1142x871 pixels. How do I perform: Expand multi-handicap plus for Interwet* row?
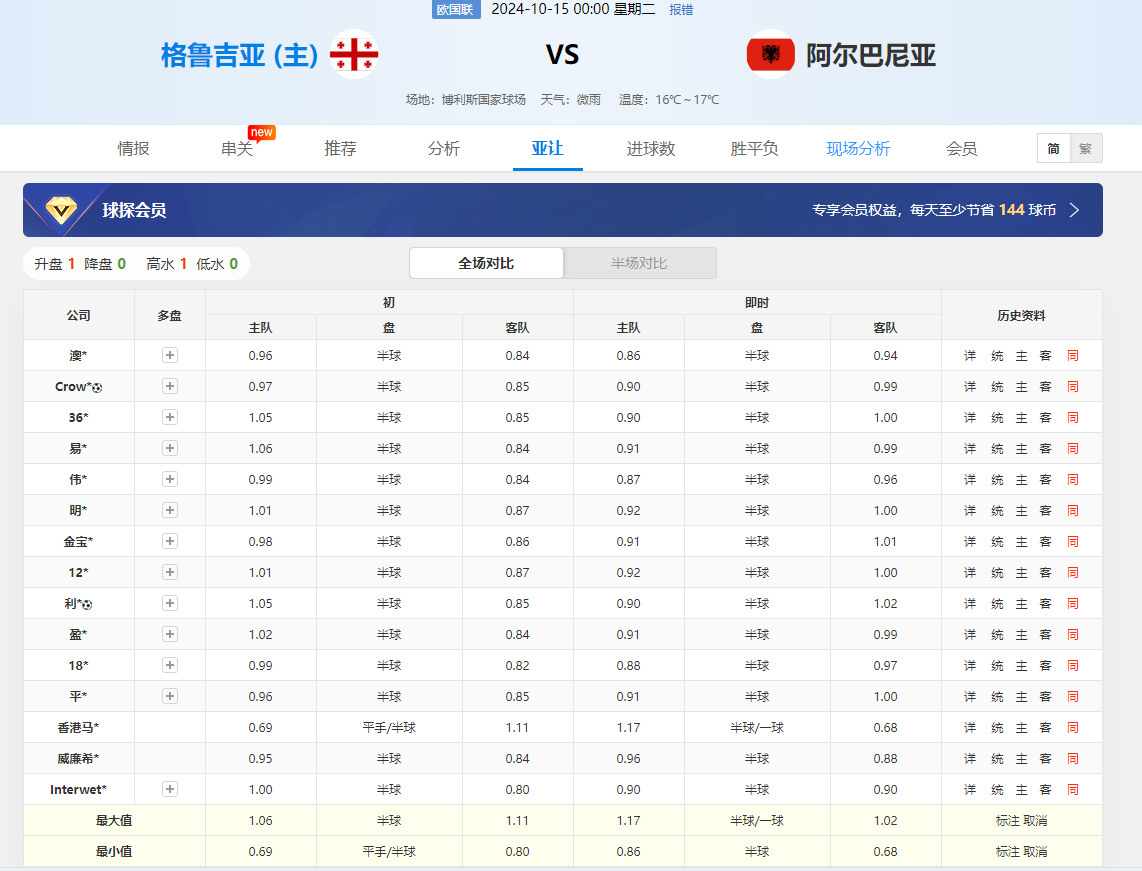coord(170,789)
